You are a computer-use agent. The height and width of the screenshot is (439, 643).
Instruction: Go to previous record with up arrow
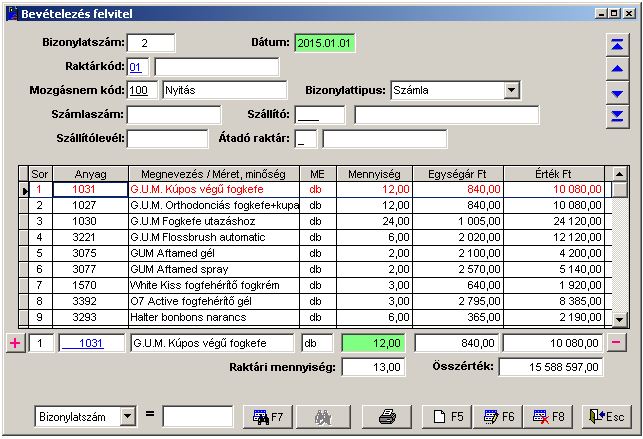(x=617, y=69)
